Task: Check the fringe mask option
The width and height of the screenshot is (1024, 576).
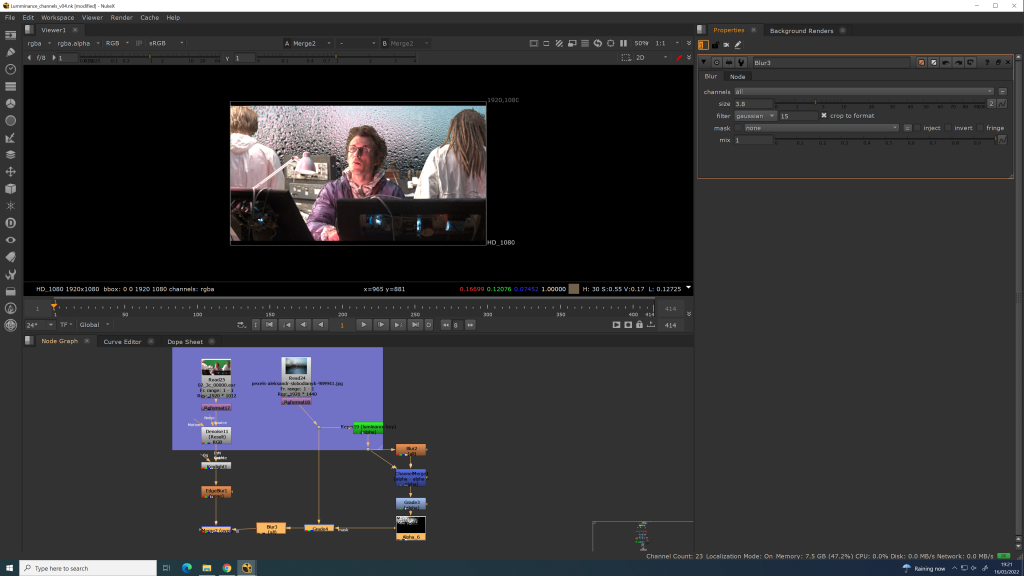Action: tap(980, 128)
